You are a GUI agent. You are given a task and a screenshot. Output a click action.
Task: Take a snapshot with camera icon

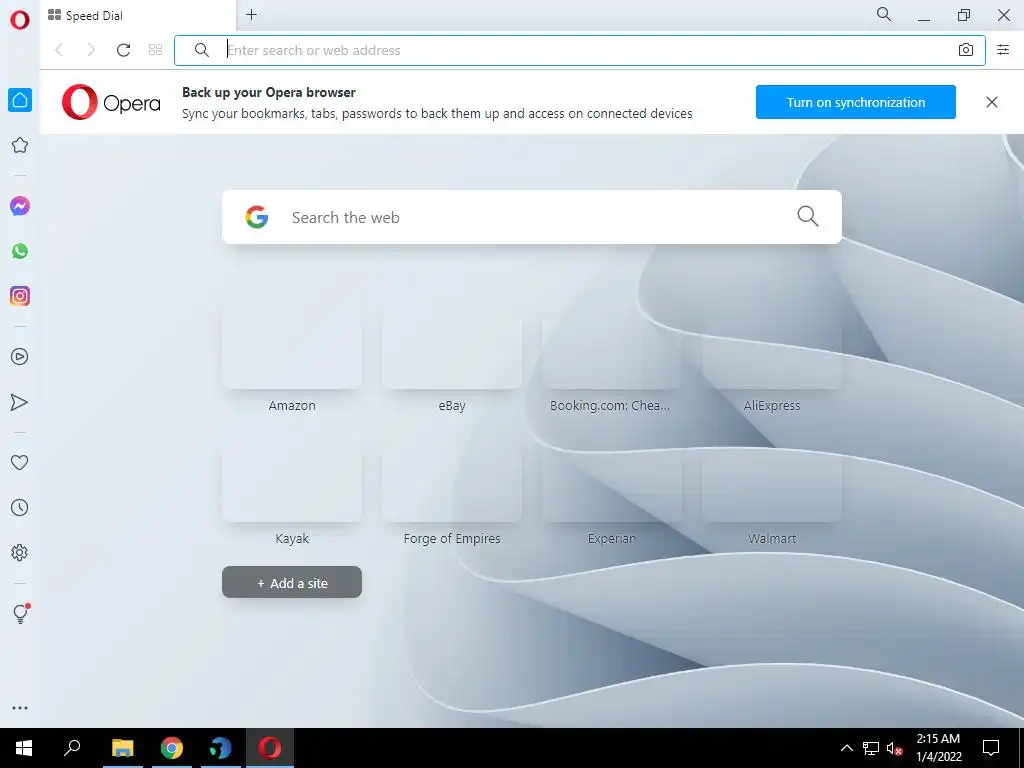pyautogui.click(x=966, y=50)
